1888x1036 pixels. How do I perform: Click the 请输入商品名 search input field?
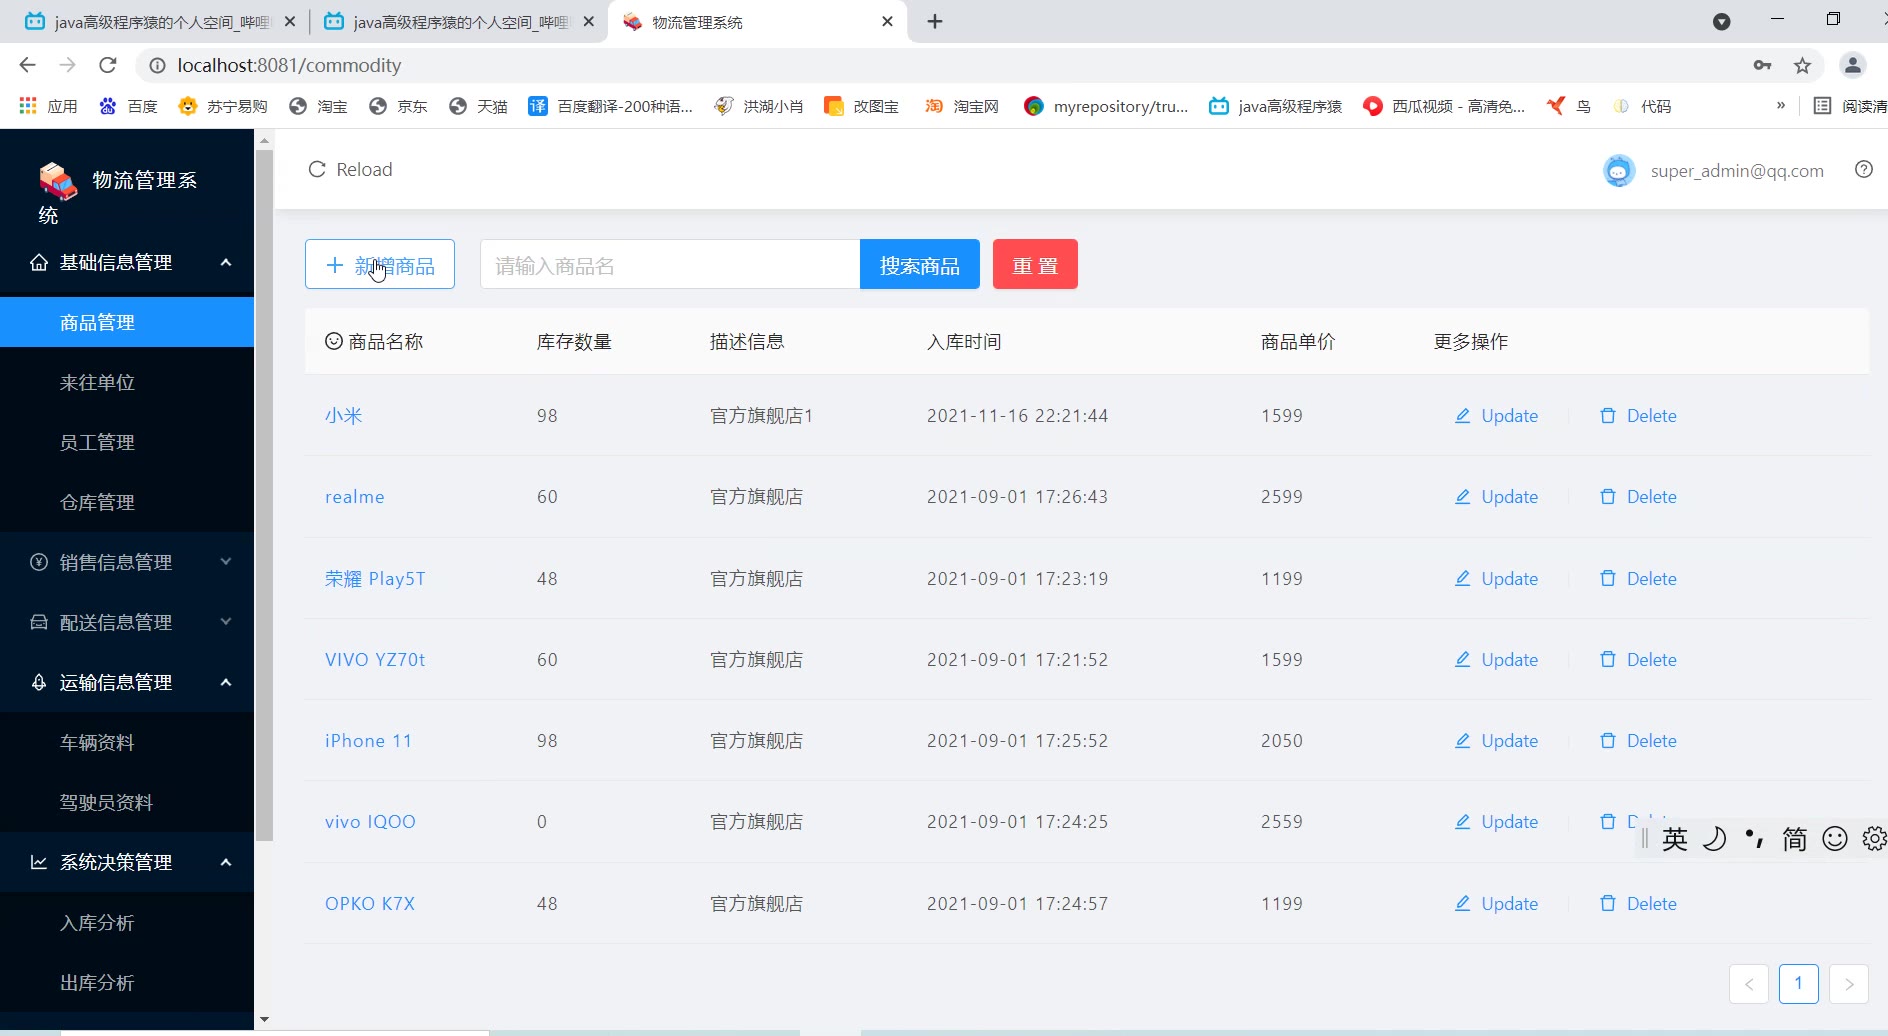[x=669, y=265]
